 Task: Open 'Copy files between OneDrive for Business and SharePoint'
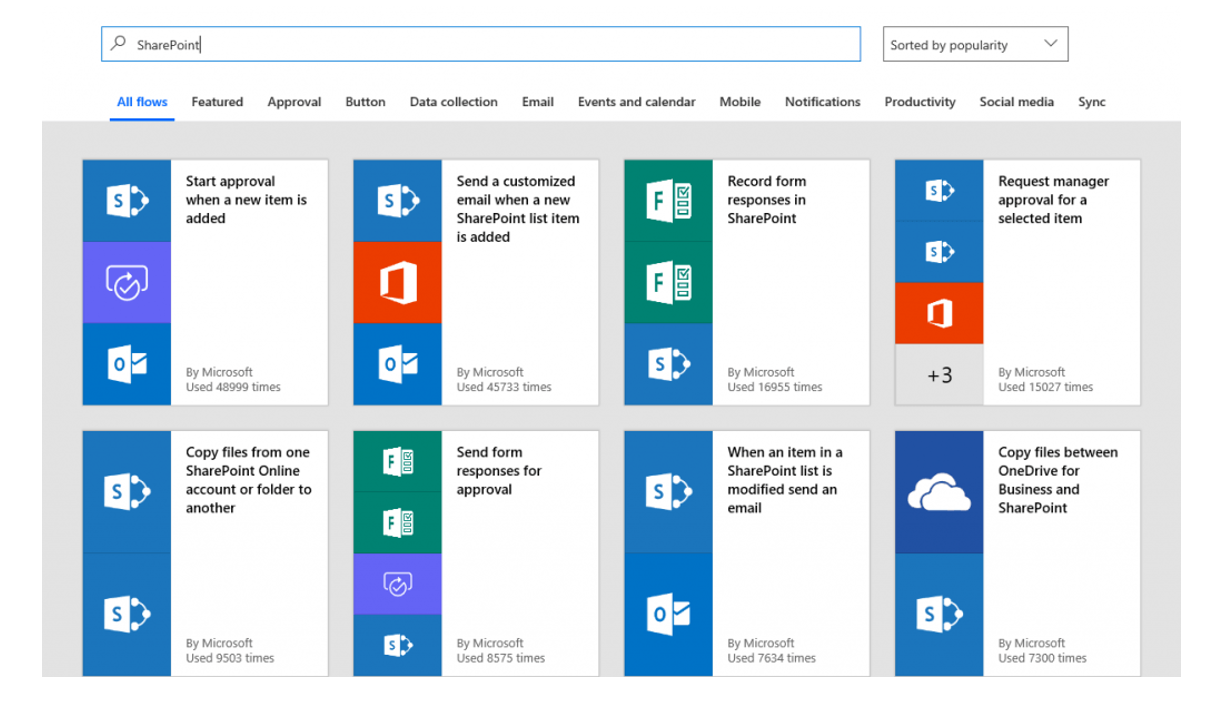point(1058,480)
